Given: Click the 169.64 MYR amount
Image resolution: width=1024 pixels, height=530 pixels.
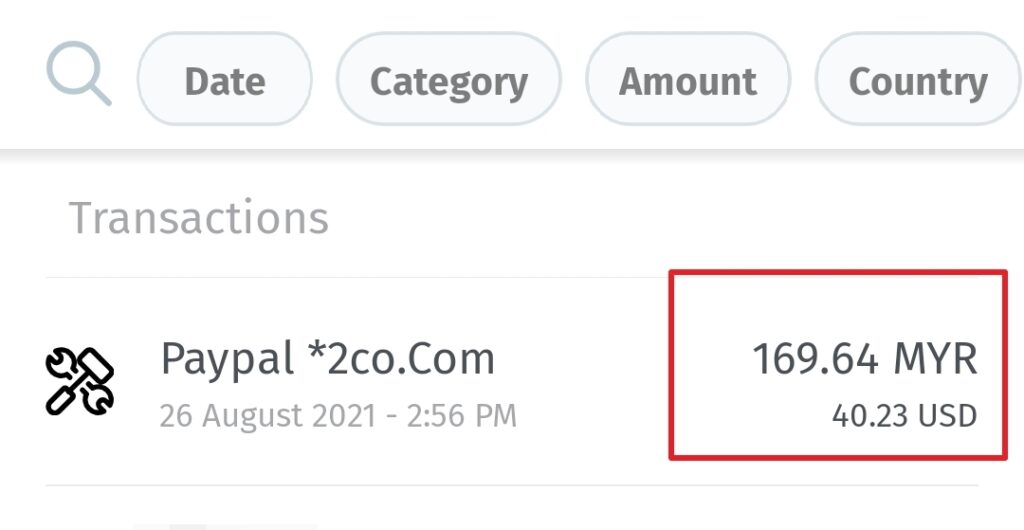Looking at the screenshot, I should click(865, 360).
